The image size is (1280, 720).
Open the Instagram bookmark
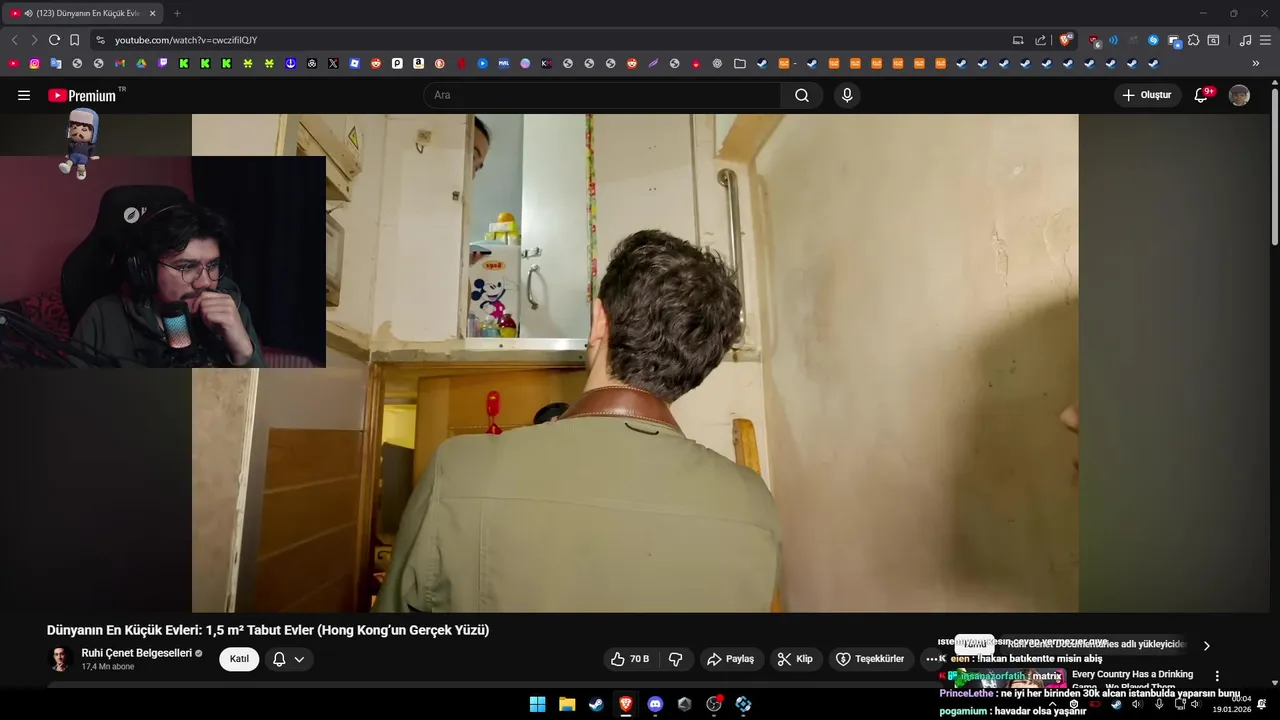(34, 63)
